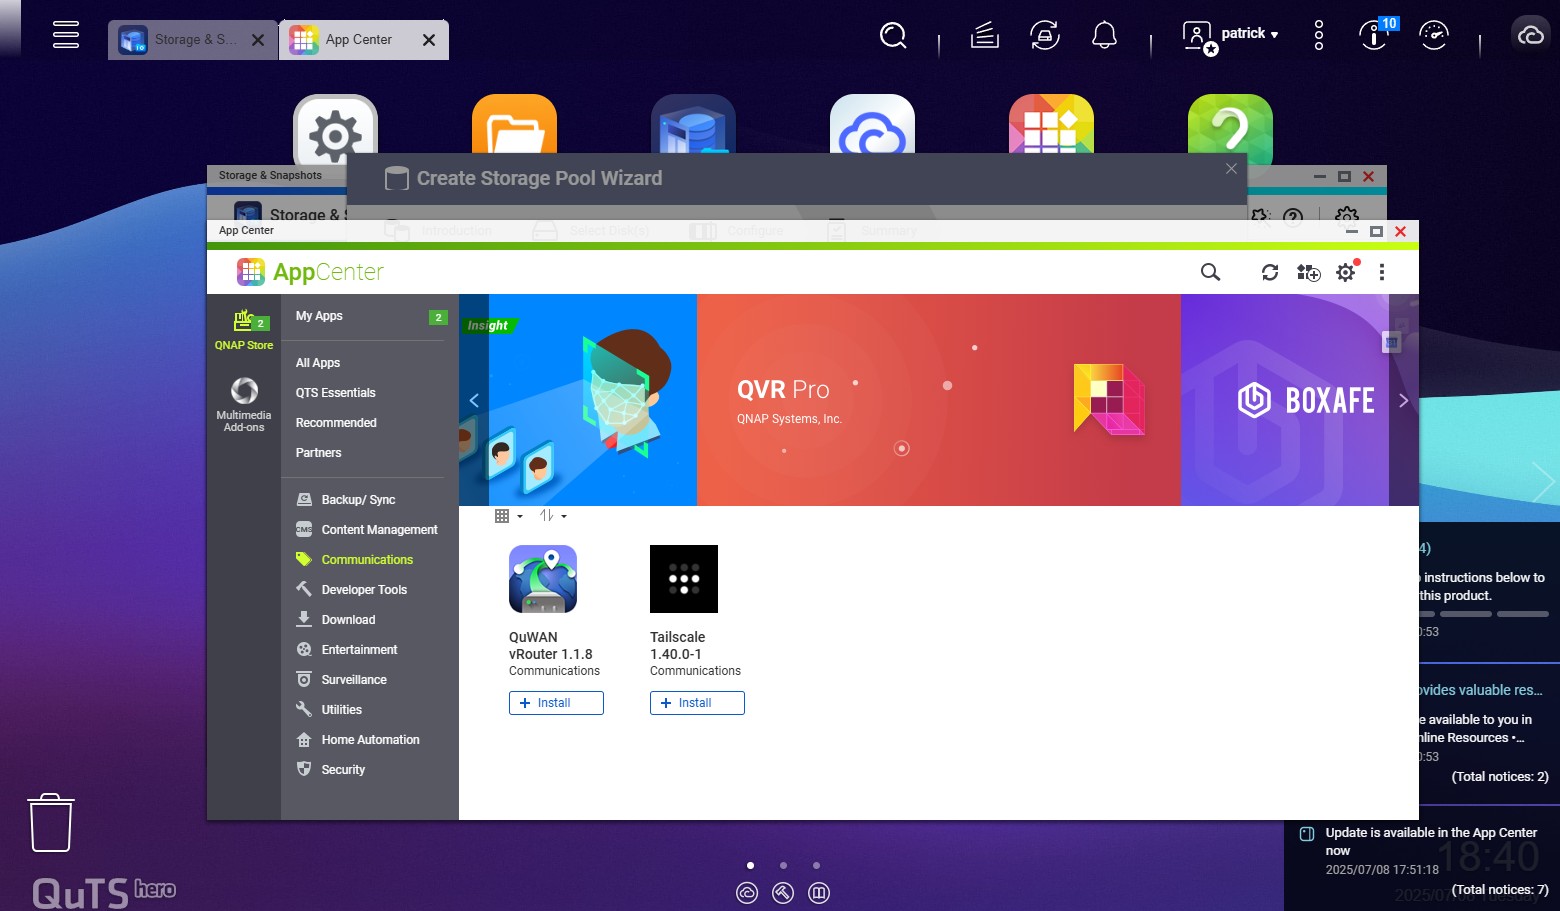Expand the grid view mode dropdown
The width and height of the screenshot is (1560, 911).
click(x=509, y=516)
